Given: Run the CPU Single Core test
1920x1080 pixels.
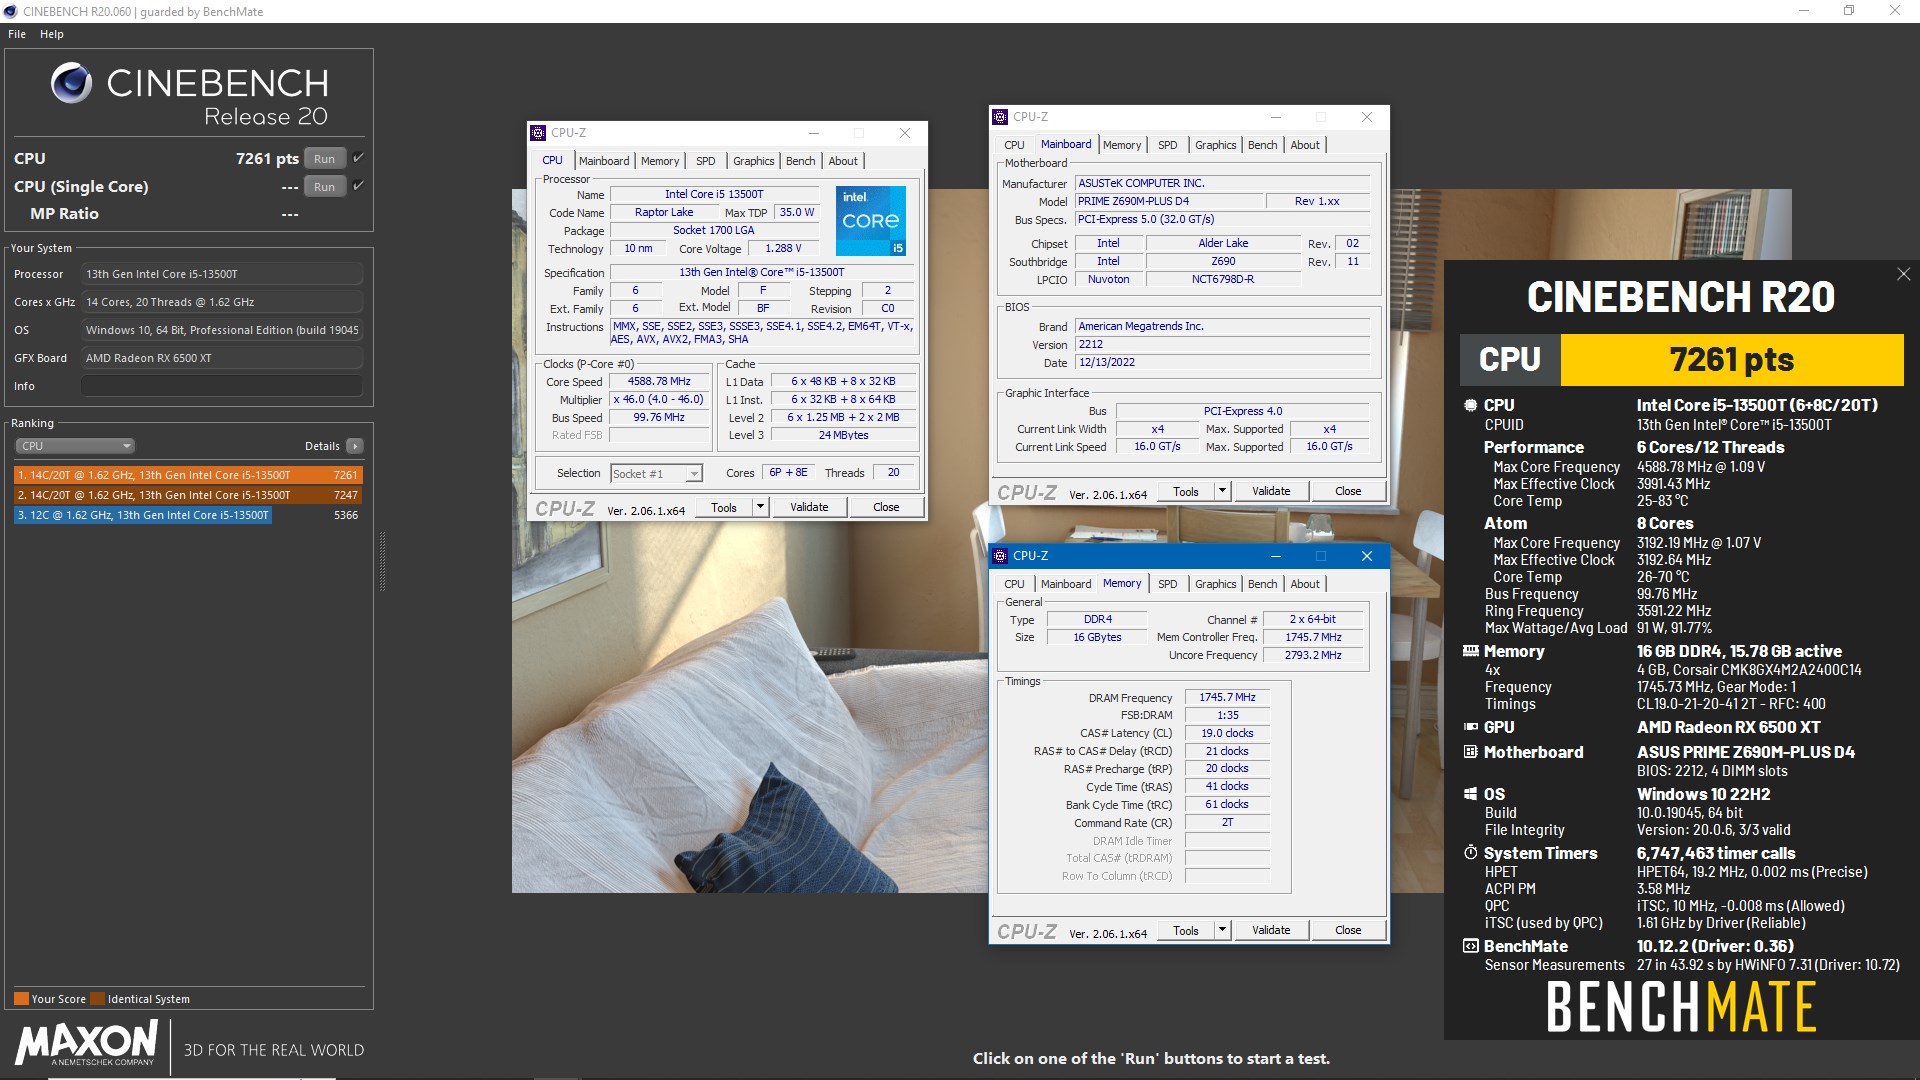Looking at the screenshot, I should 325,187.
